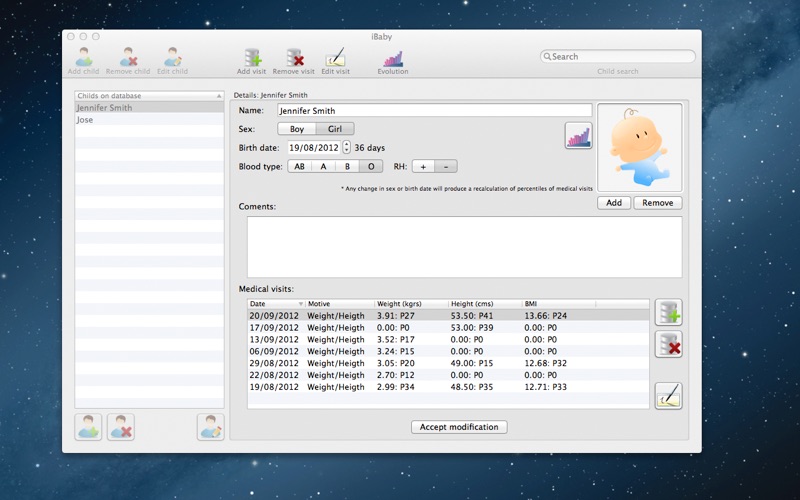Click the Child search field
The image size is (800, 500).
[619, 57]
